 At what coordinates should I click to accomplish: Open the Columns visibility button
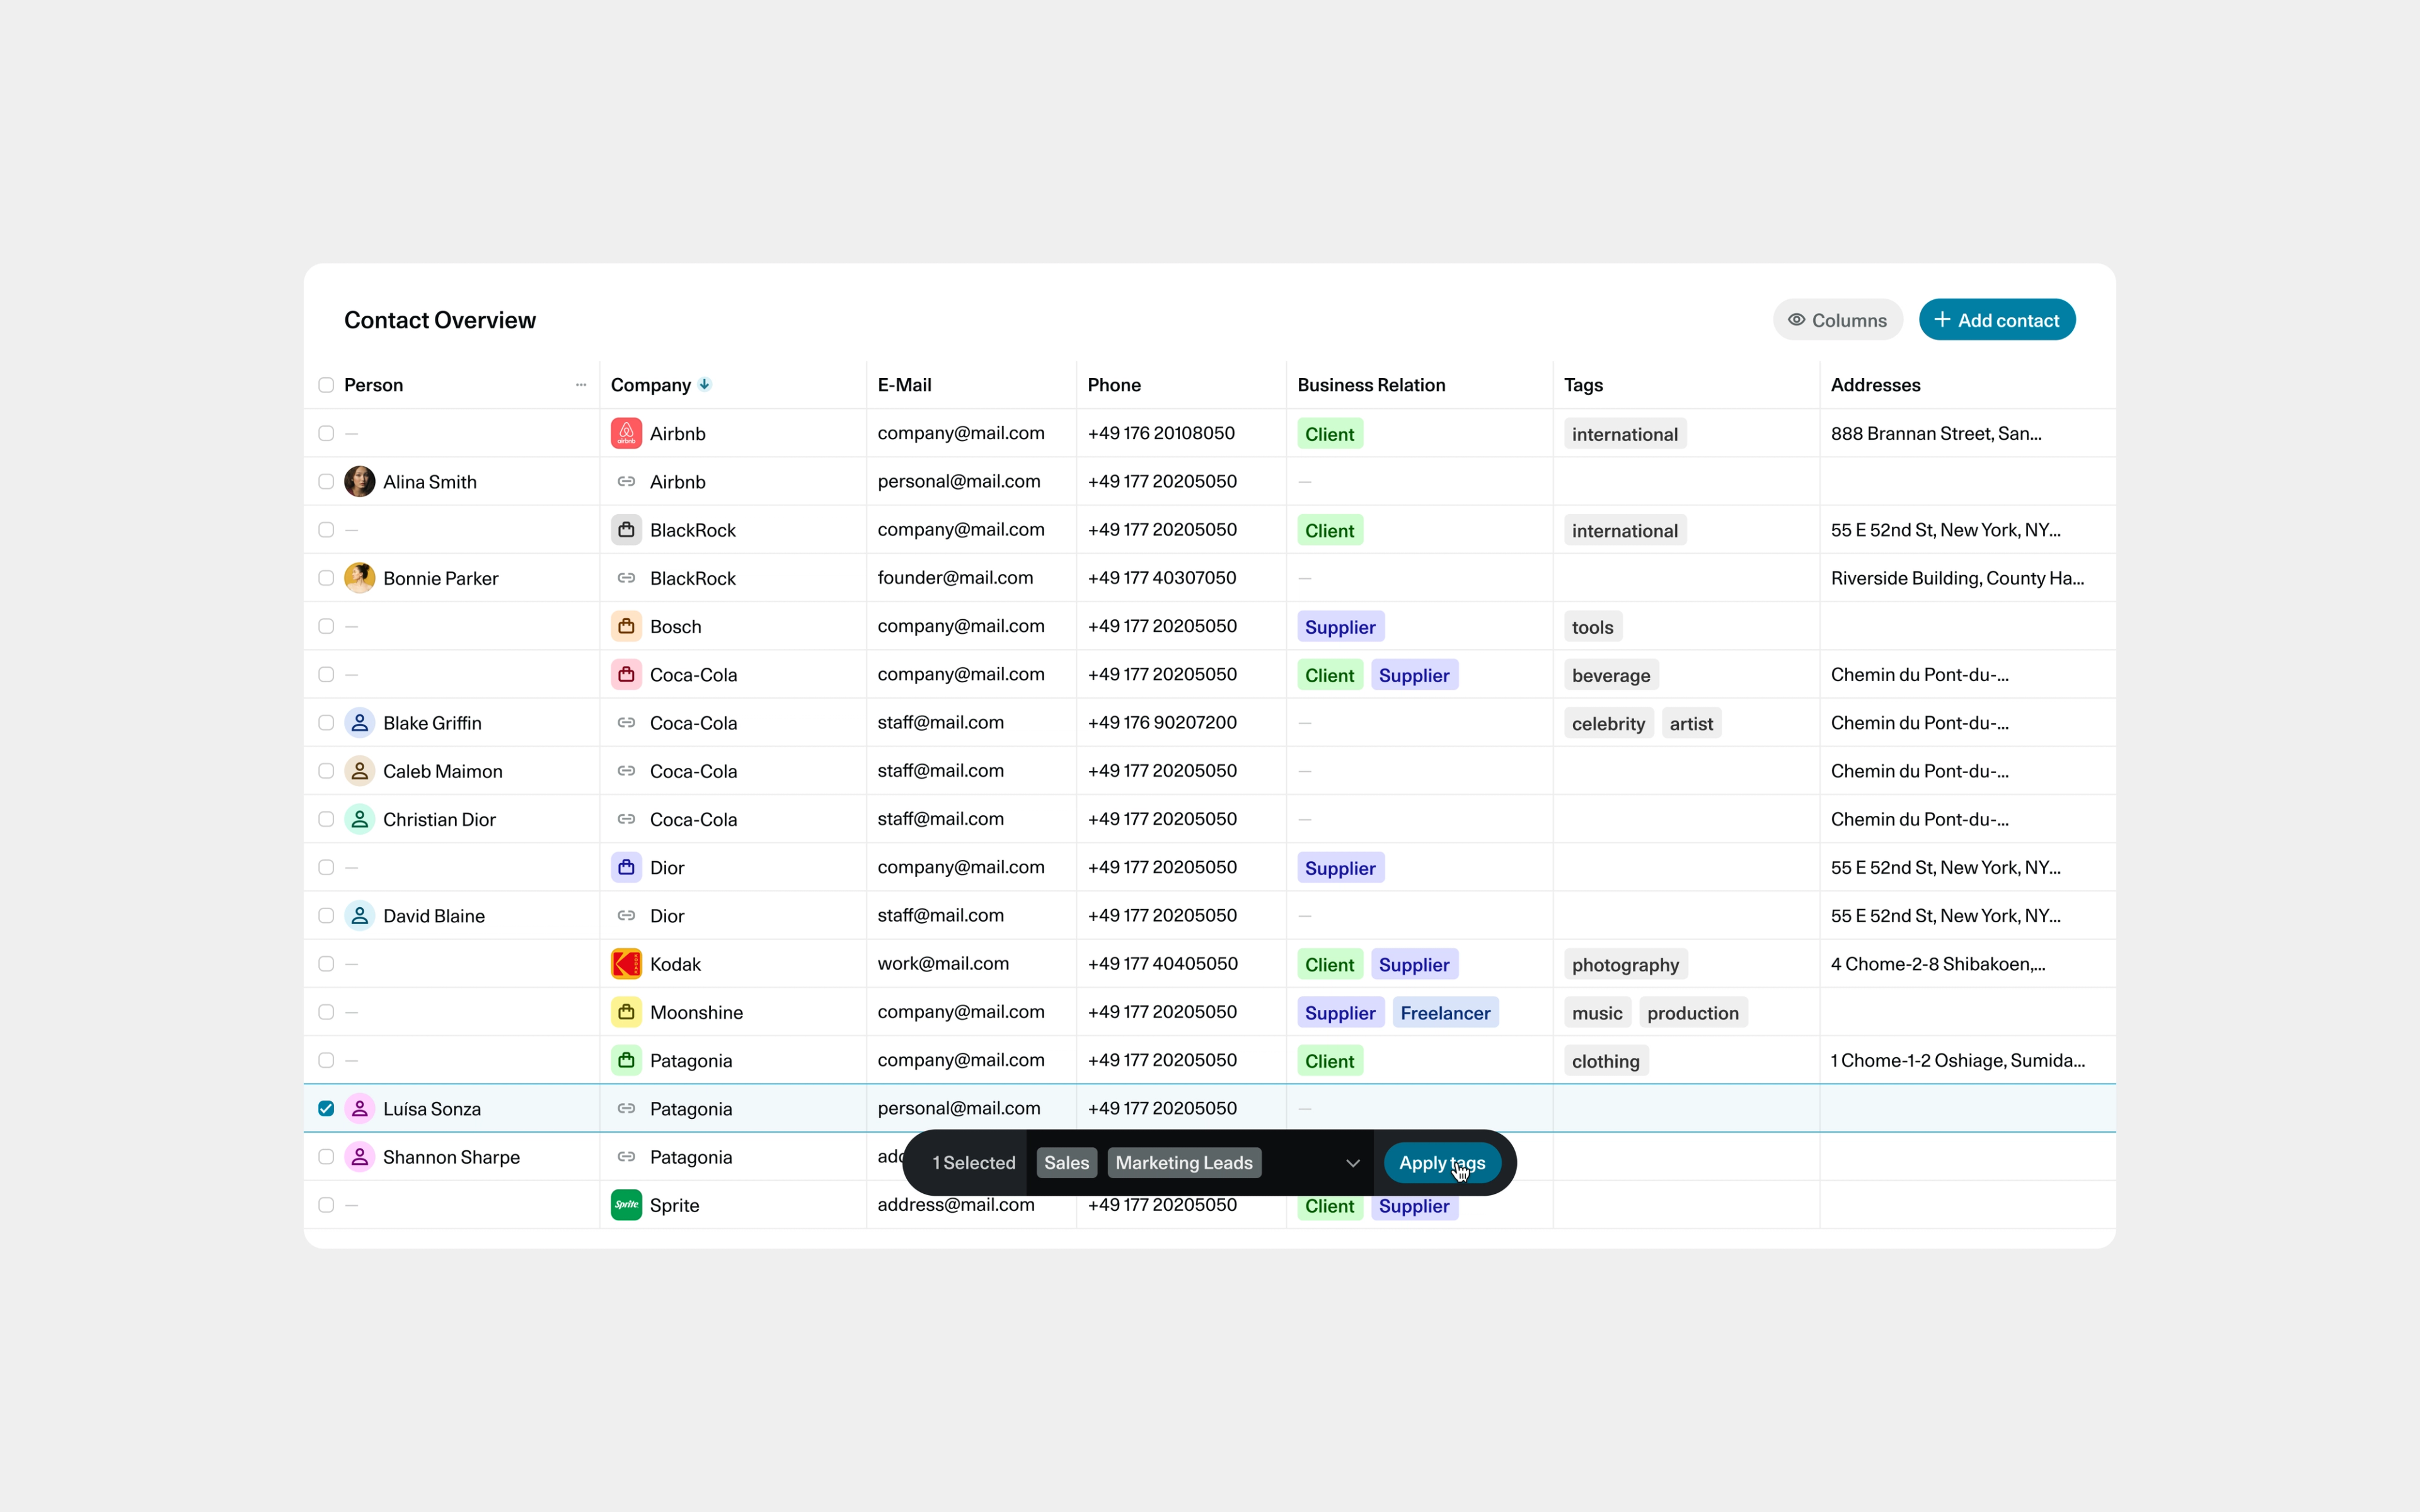tap(1837, 320)
